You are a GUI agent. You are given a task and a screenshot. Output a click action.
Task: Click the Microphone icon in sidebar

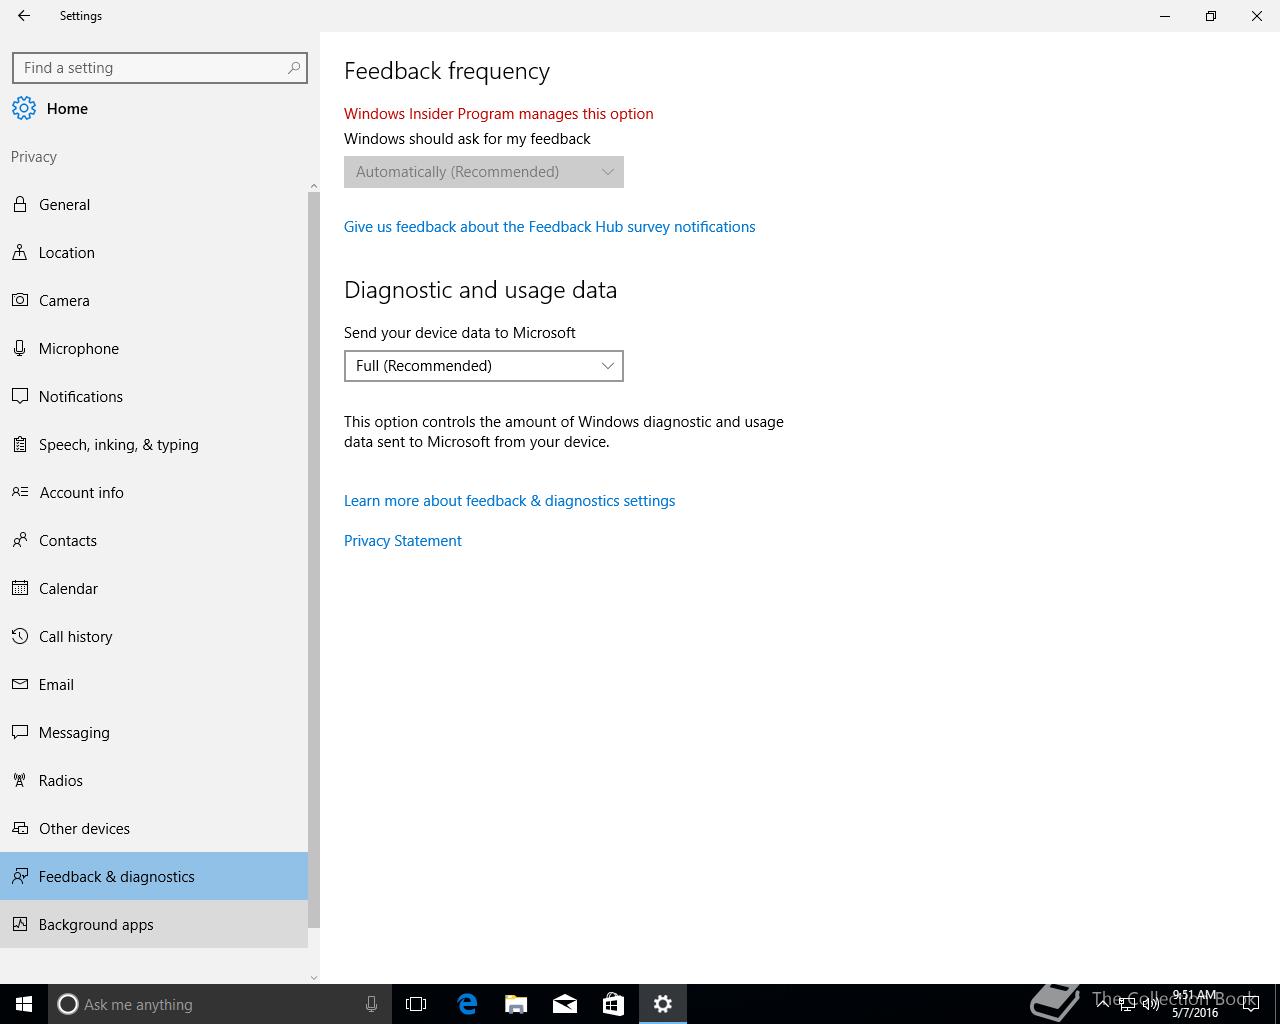(20, 348)
